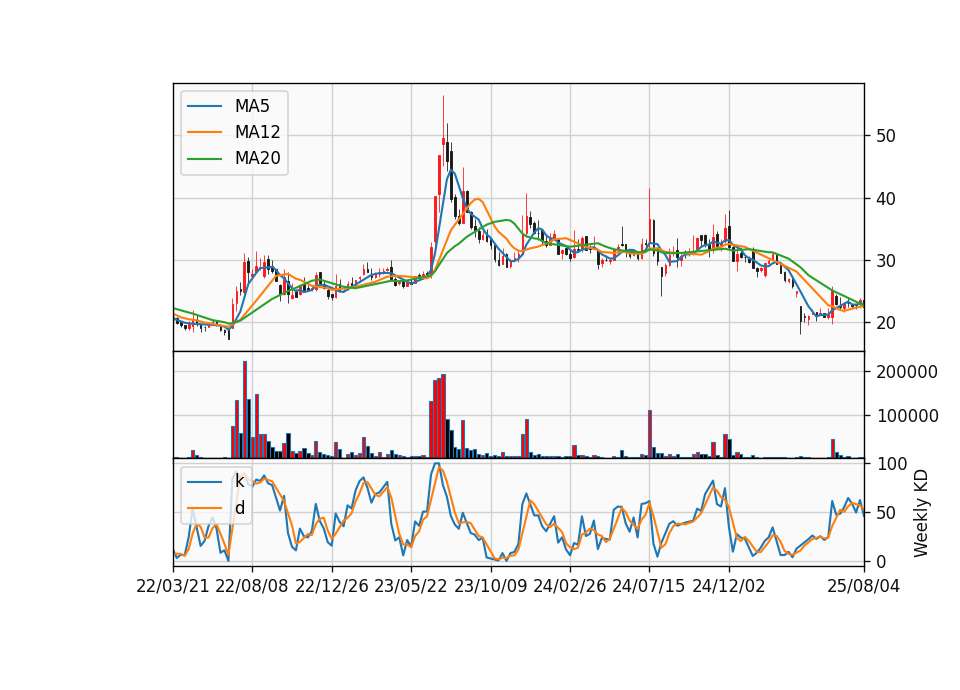Screen dimensions: 960x690
Task: Click the 24/07/15 date tick label
Action: click(x=648, y=586)
